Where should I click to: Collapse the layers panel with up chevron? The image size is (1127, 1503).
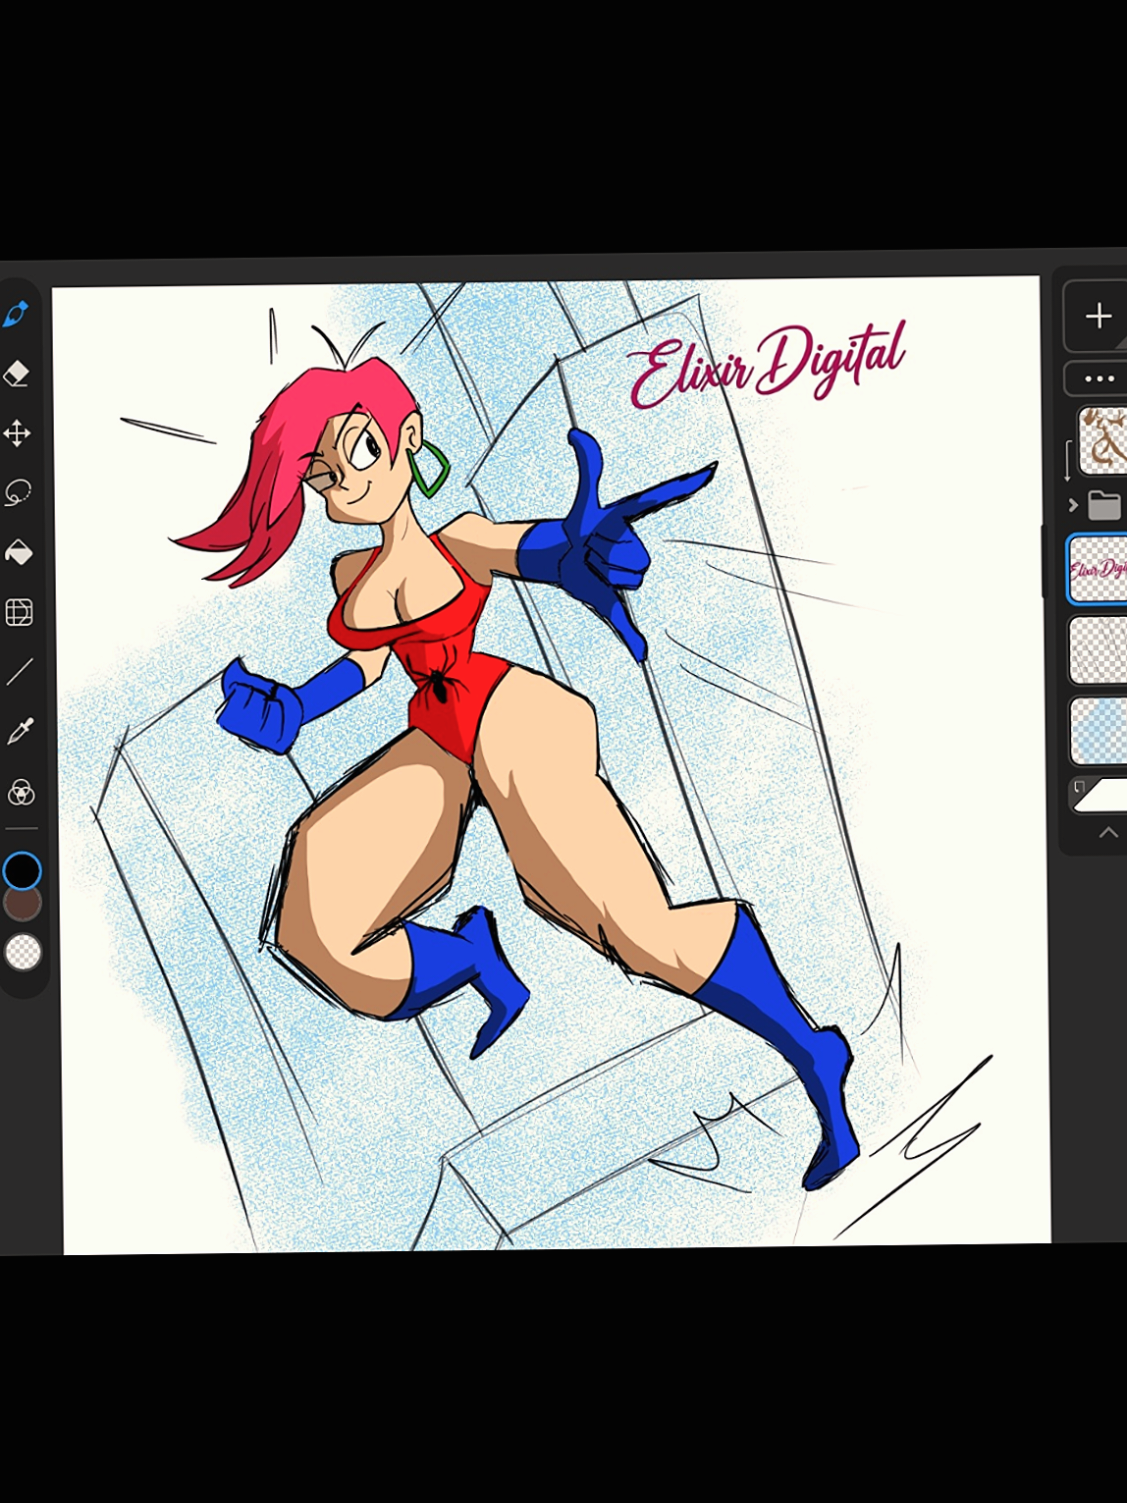(1108, 832)
